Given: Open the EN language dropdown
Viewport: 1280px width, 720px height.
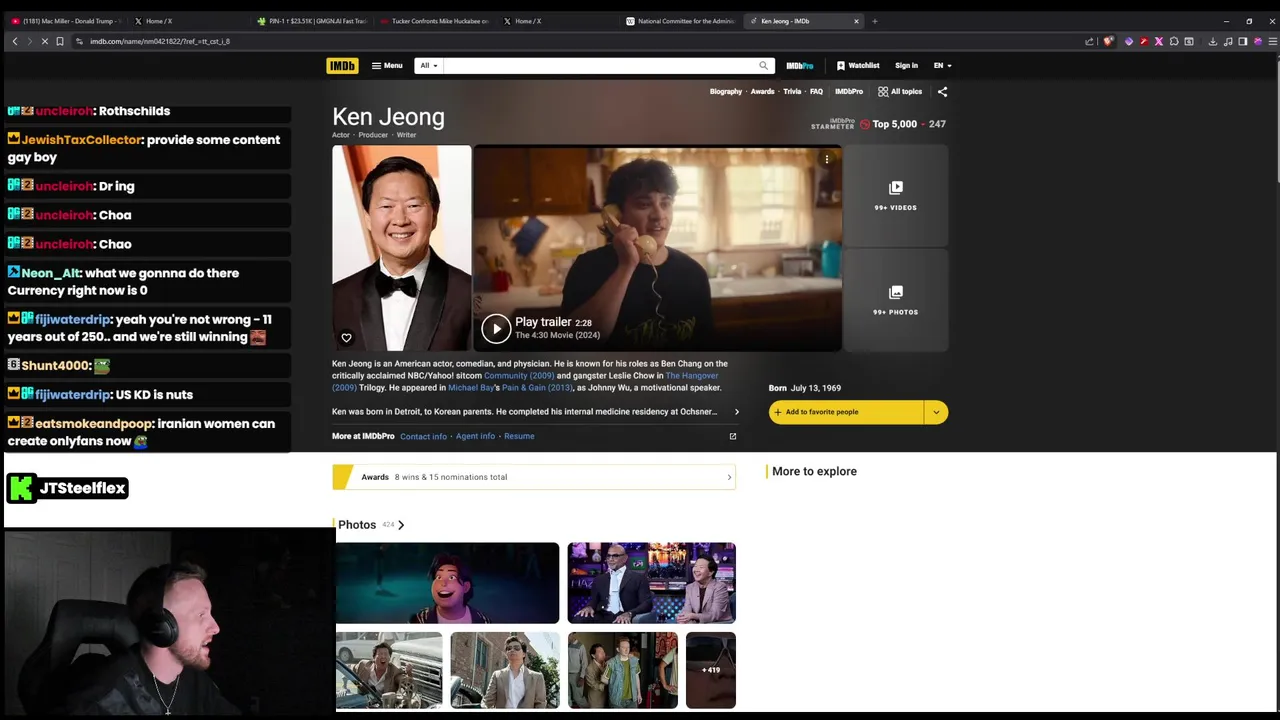Looking at the screenshot, I should pos(942,66).
